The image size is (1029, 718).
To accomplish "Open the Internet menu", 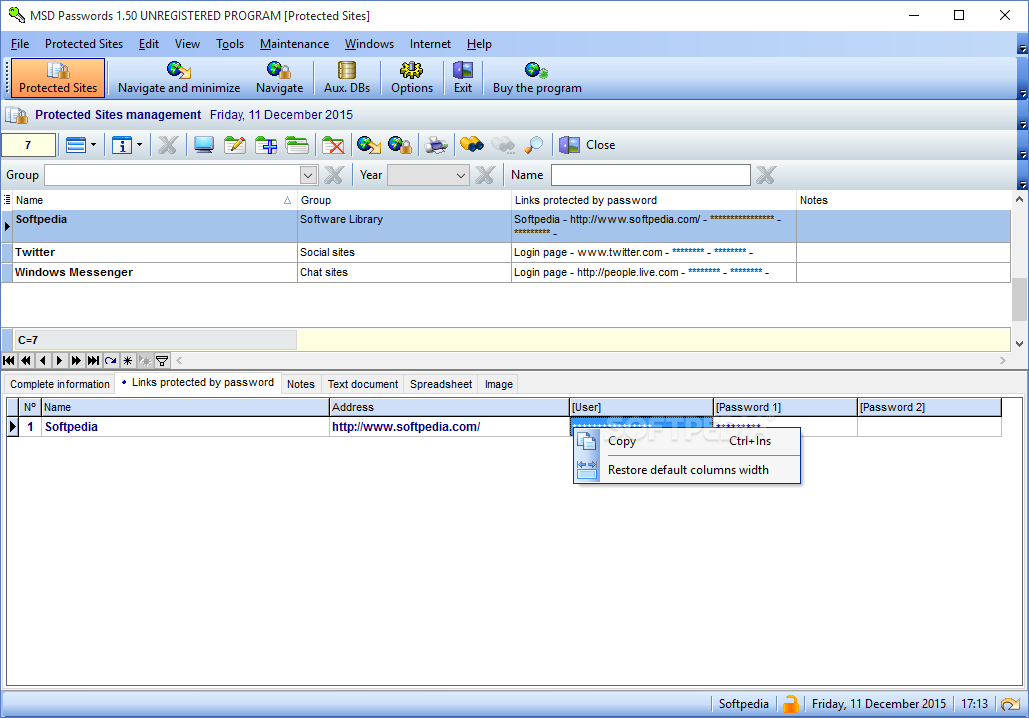I will 430,44.
